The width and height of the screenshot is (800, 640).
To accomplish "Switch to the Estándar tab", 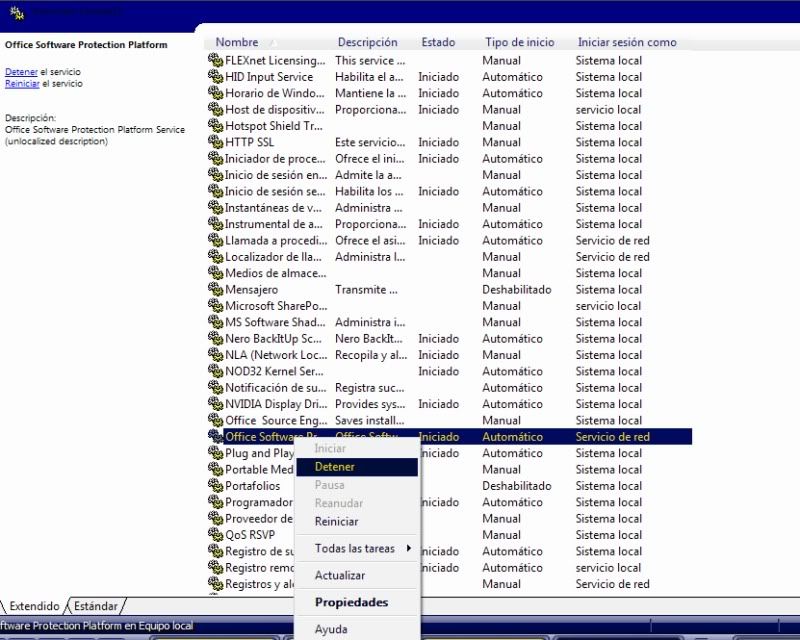I will pyautogui.click(x=95, y=606).
